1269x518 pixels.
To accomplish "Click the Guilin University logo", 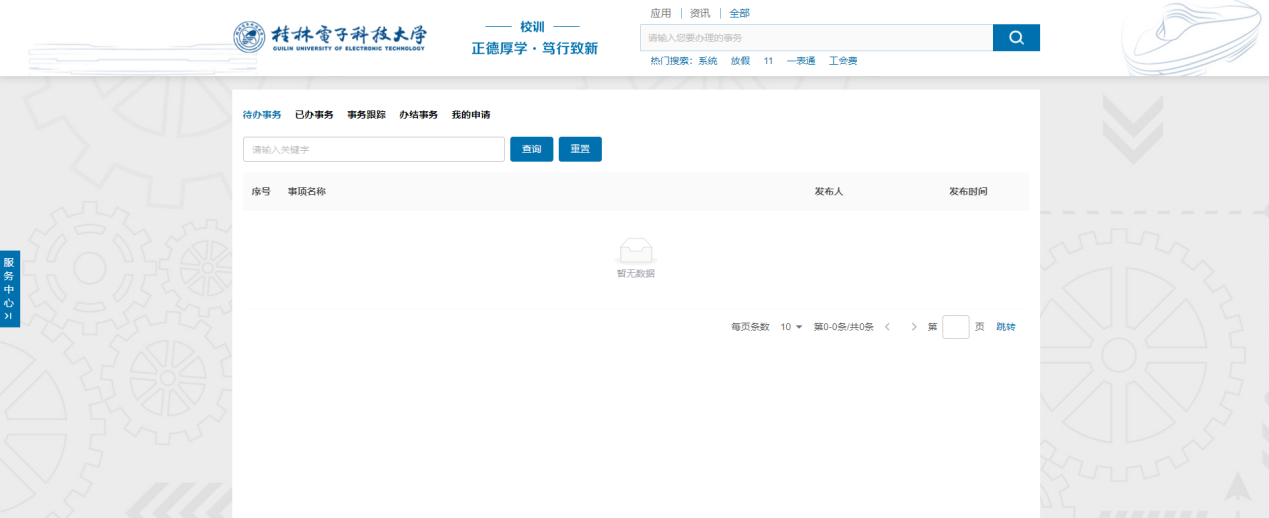I will [329, 37].
